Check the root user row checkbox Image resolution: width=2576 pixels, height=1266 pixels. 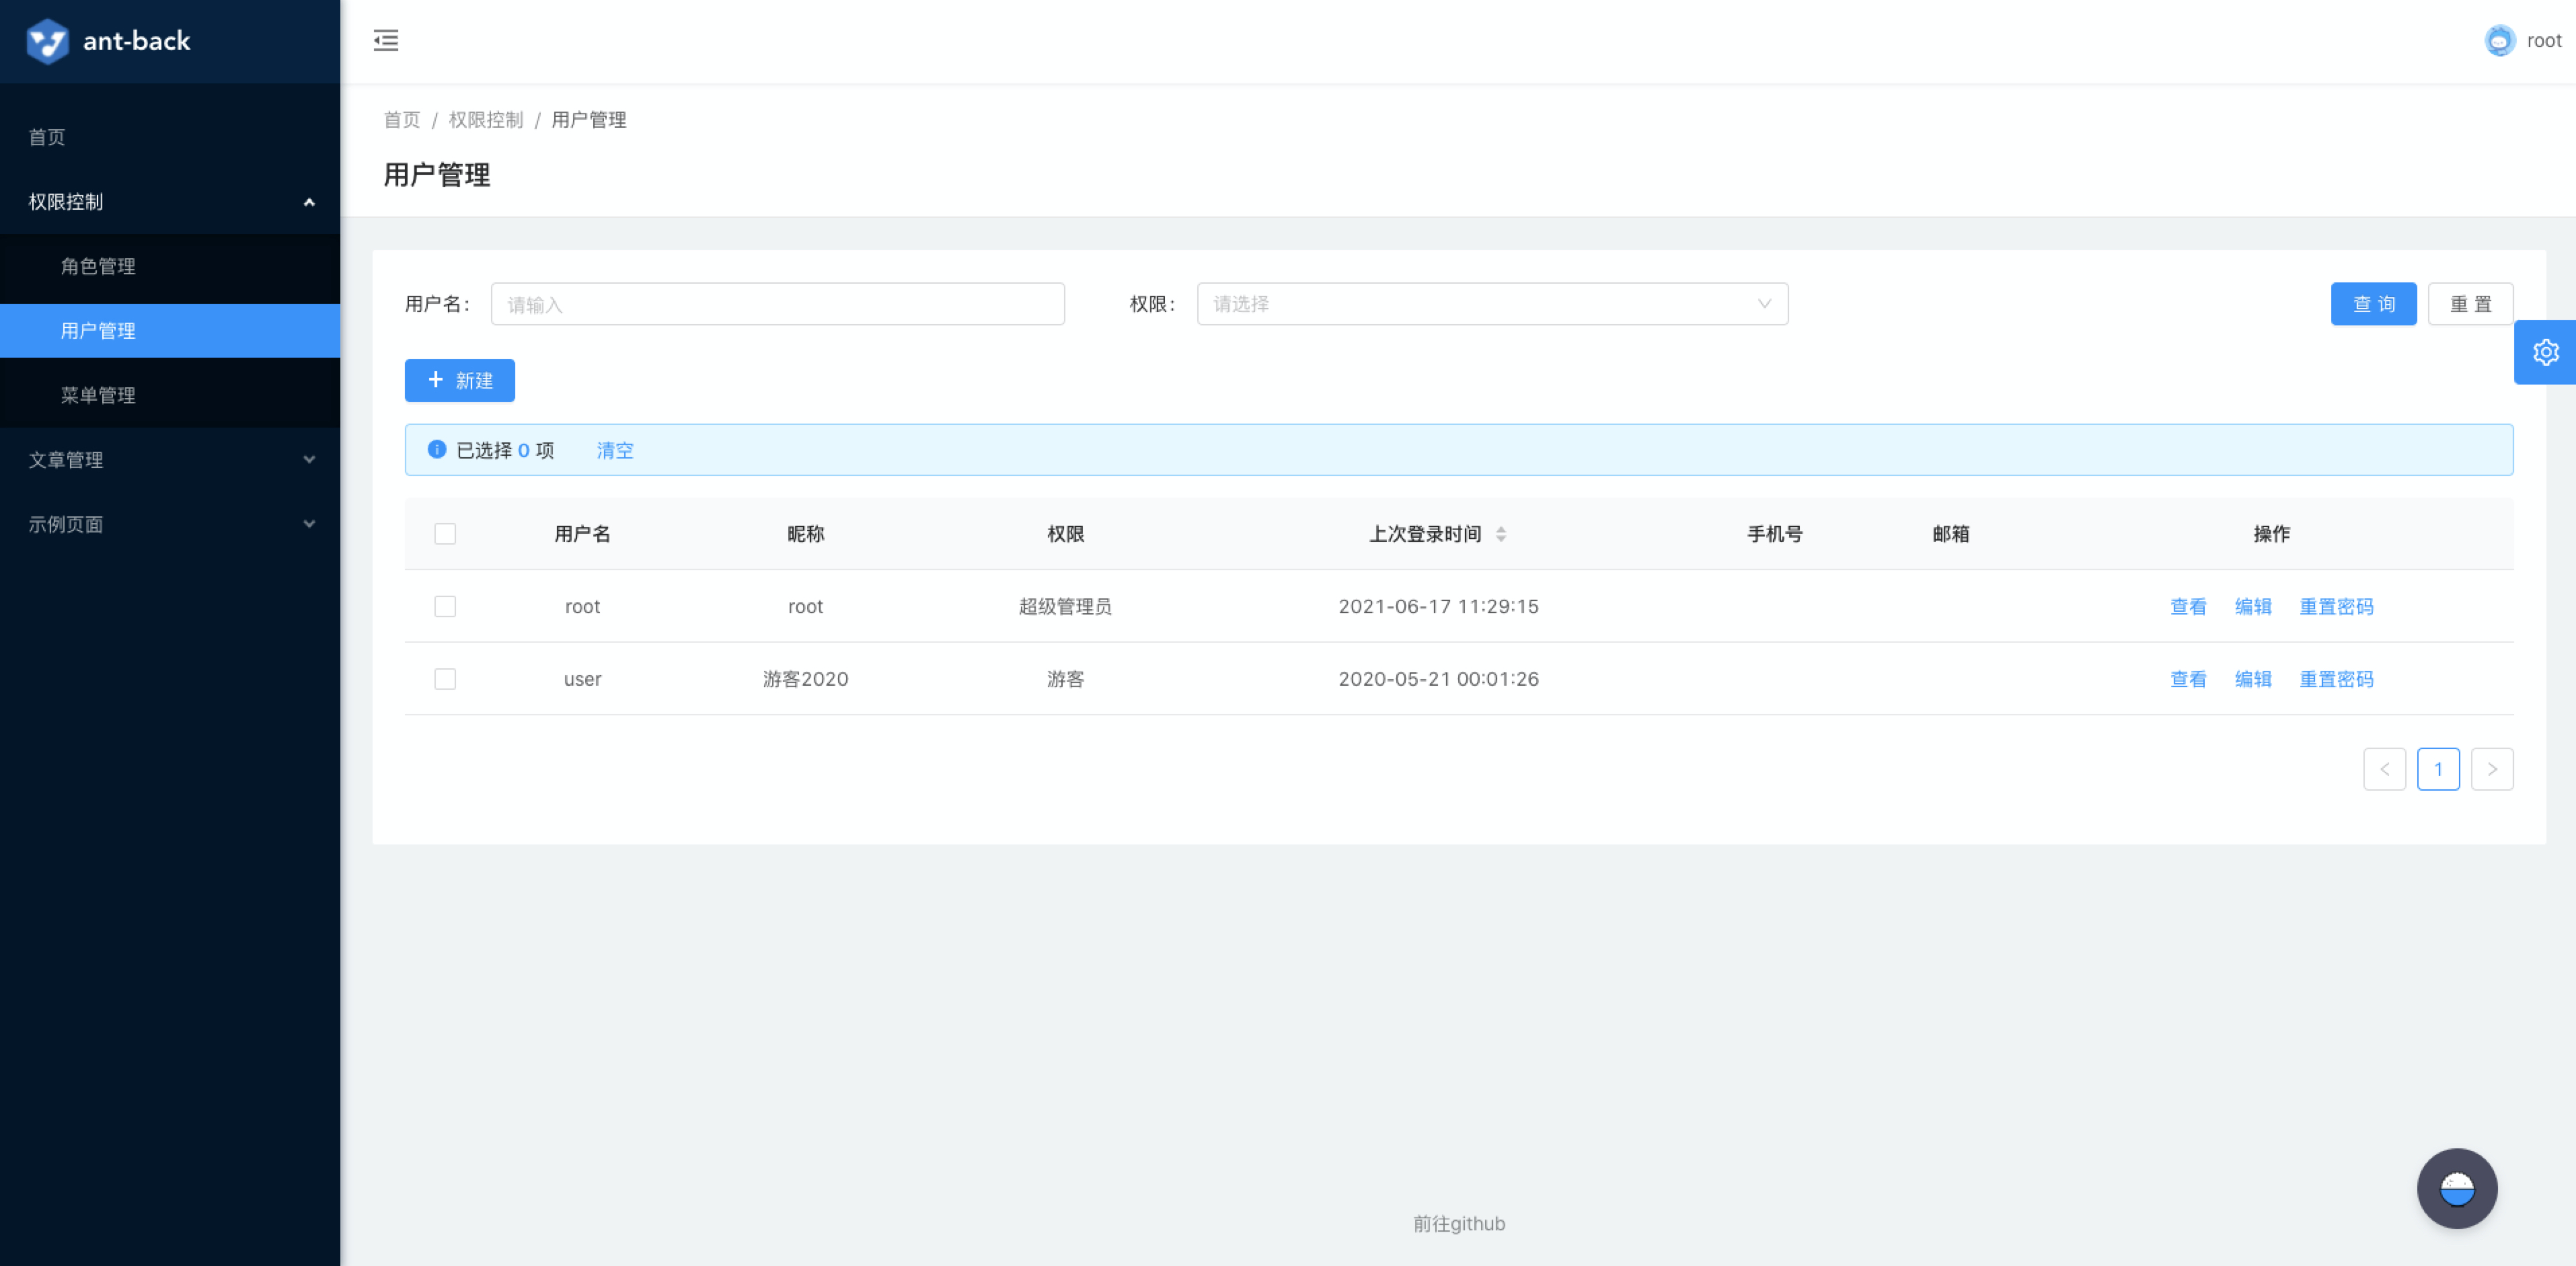coord(445,607)
